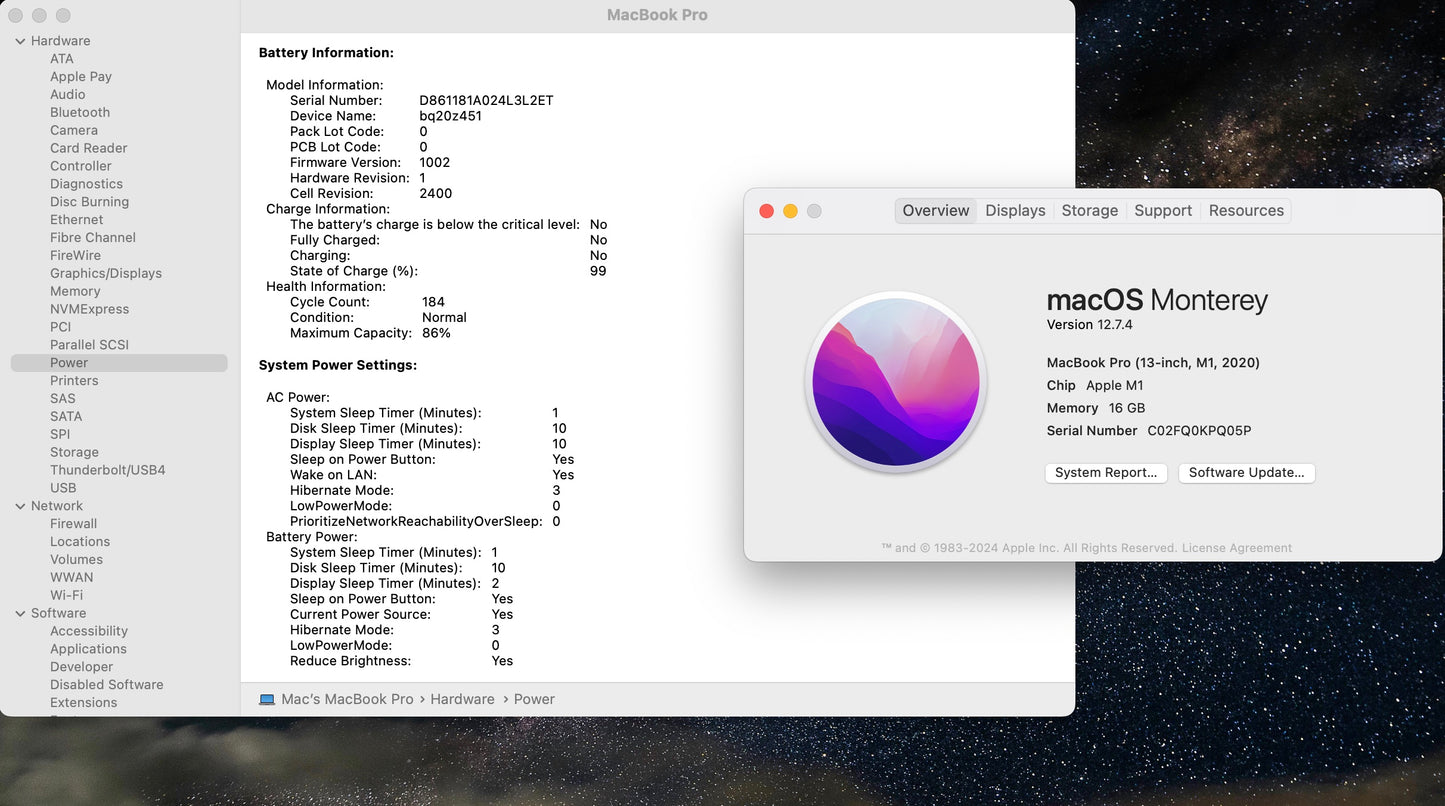Open the Storage tab
The image size is (1445, 806).
(1089, 211)
